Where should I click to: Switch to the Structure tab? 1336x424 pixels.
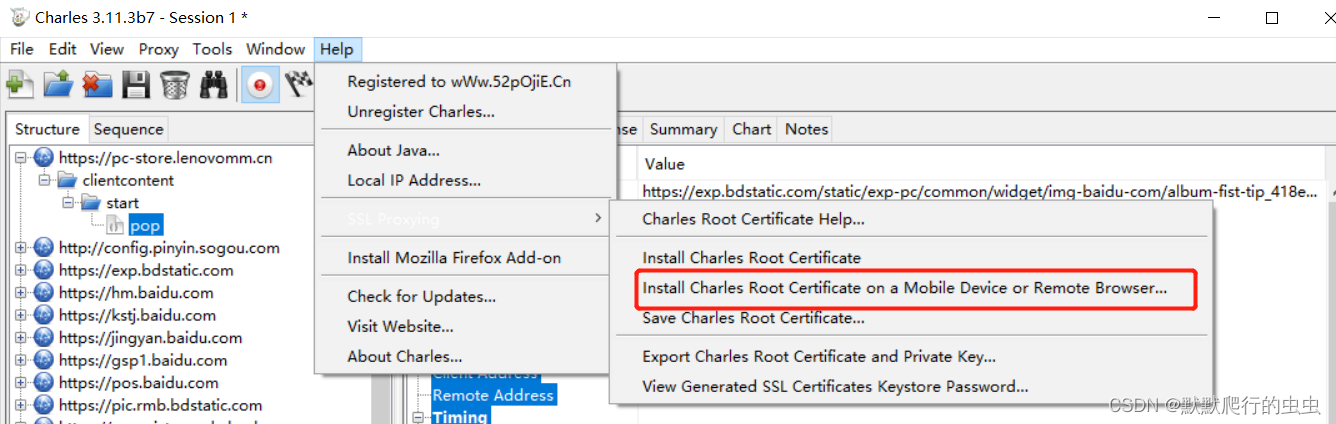click(47, 129)
